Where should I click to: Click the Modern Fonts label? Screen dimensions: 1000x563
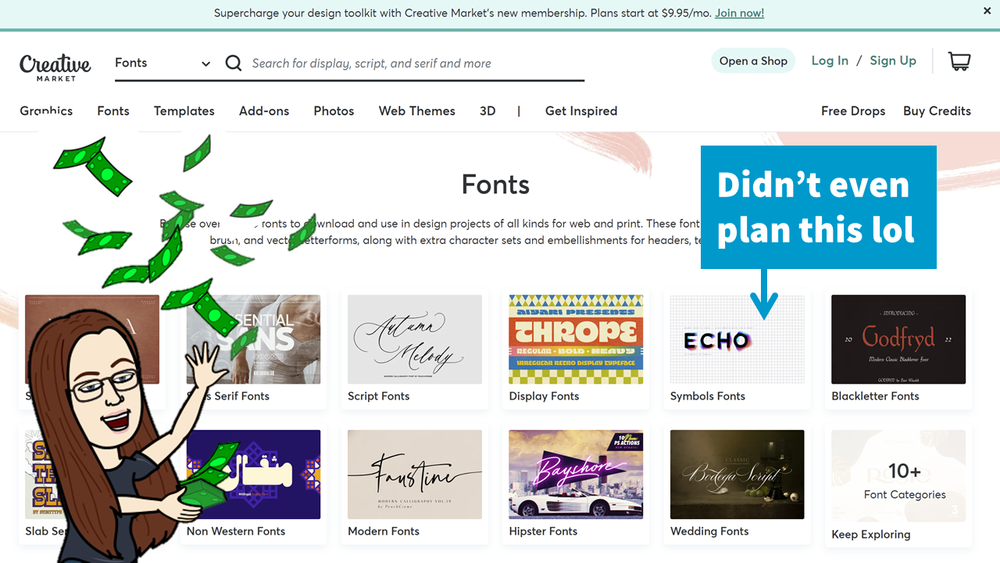[x=383, y=531]
